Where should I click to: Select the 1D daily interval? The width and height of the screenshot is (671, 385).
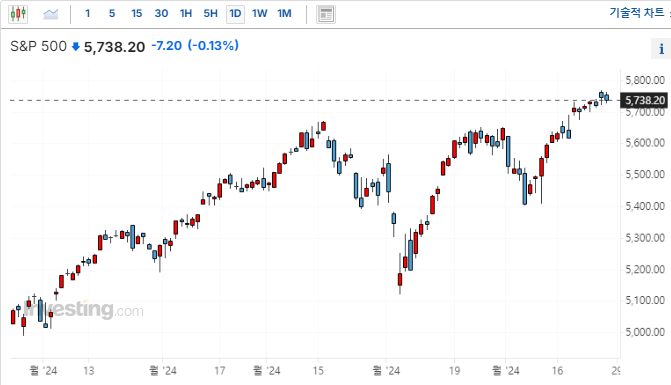pyautogui.click(x=235, y=14)
